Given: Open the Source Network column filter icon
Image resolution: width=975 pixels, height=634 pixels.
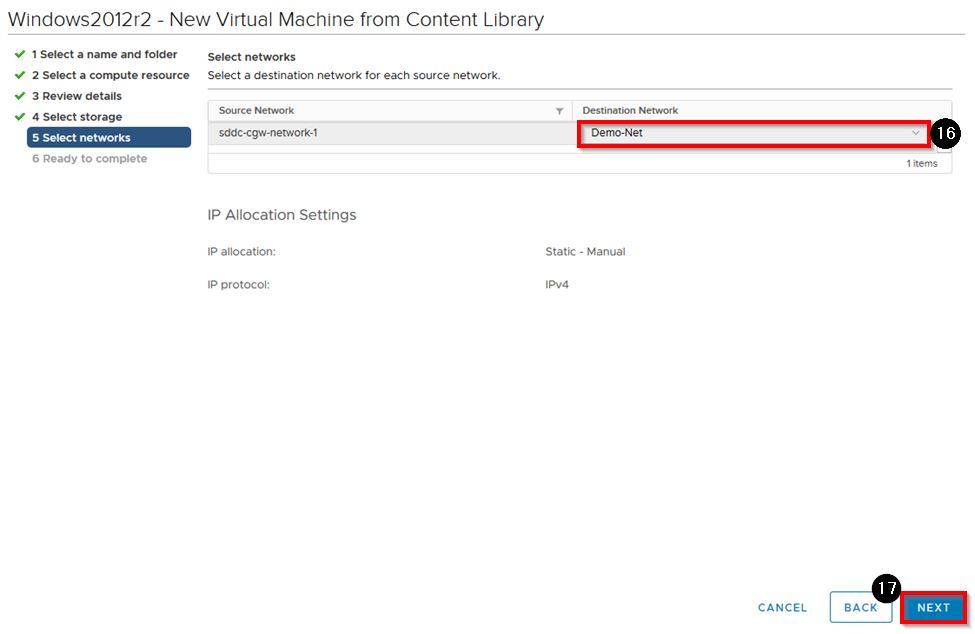Looking at the screenshot, I should pos(559,111).
